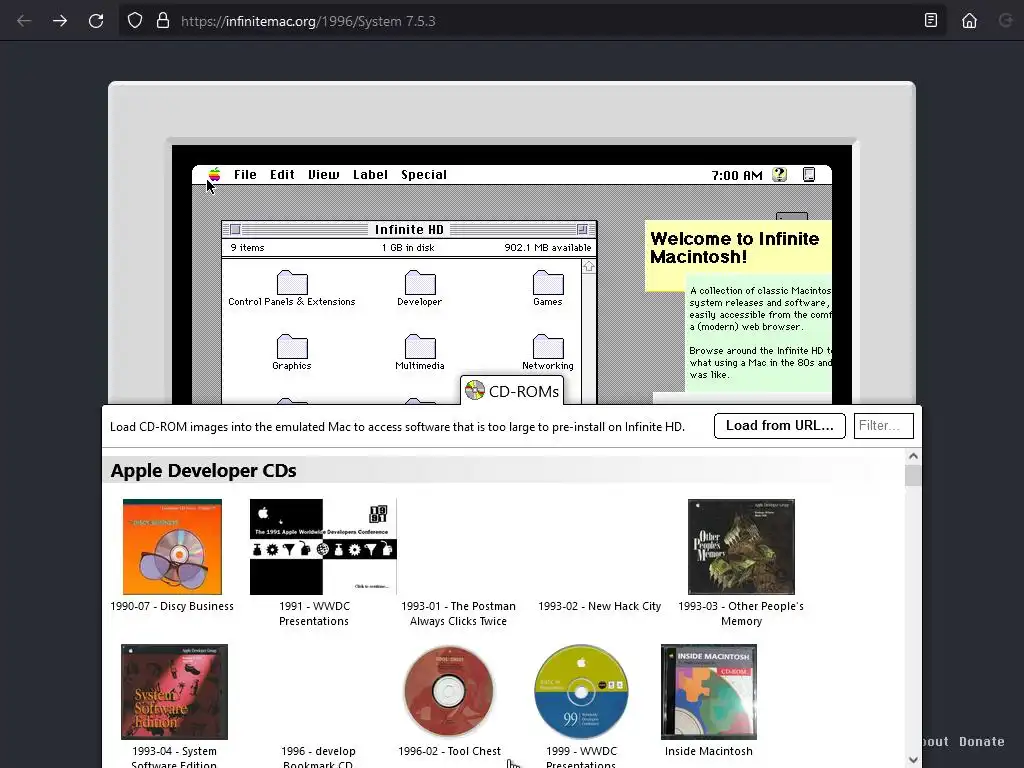Click '1993-01 - The Postman Always Clicks Twice'

tap(458, 614)
